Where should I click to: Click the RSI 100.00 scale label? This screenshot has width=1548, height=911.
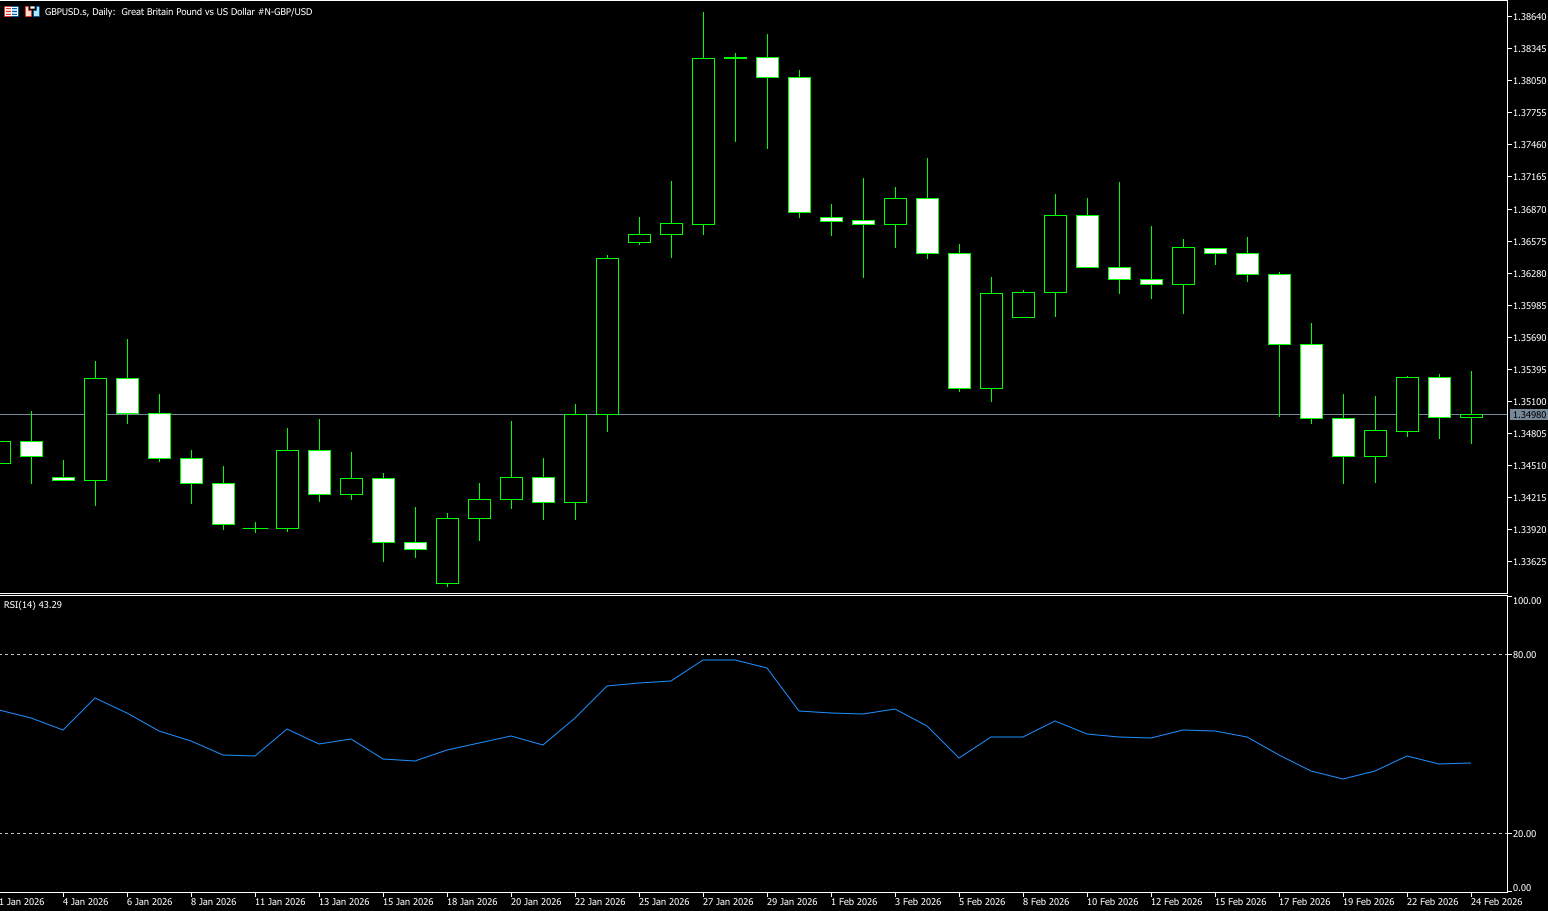[1527, 601]
